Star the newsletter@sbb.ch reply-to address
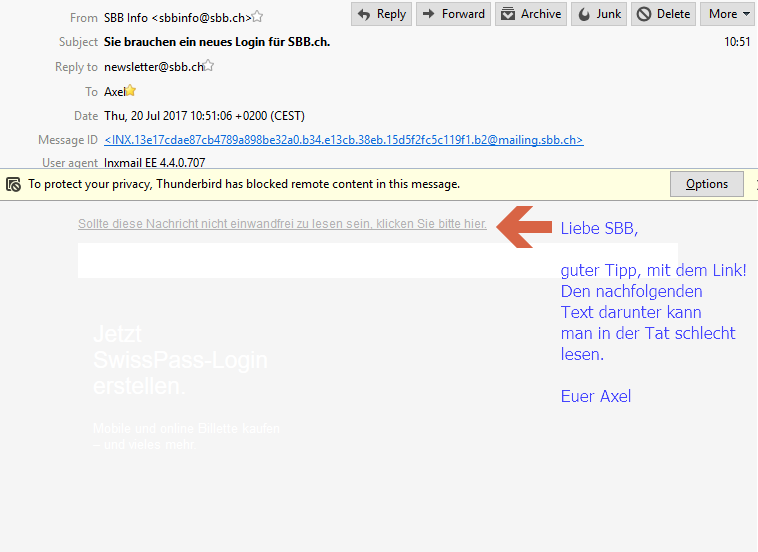The width and height of the screenshot is (758, 552). point(208,66)
